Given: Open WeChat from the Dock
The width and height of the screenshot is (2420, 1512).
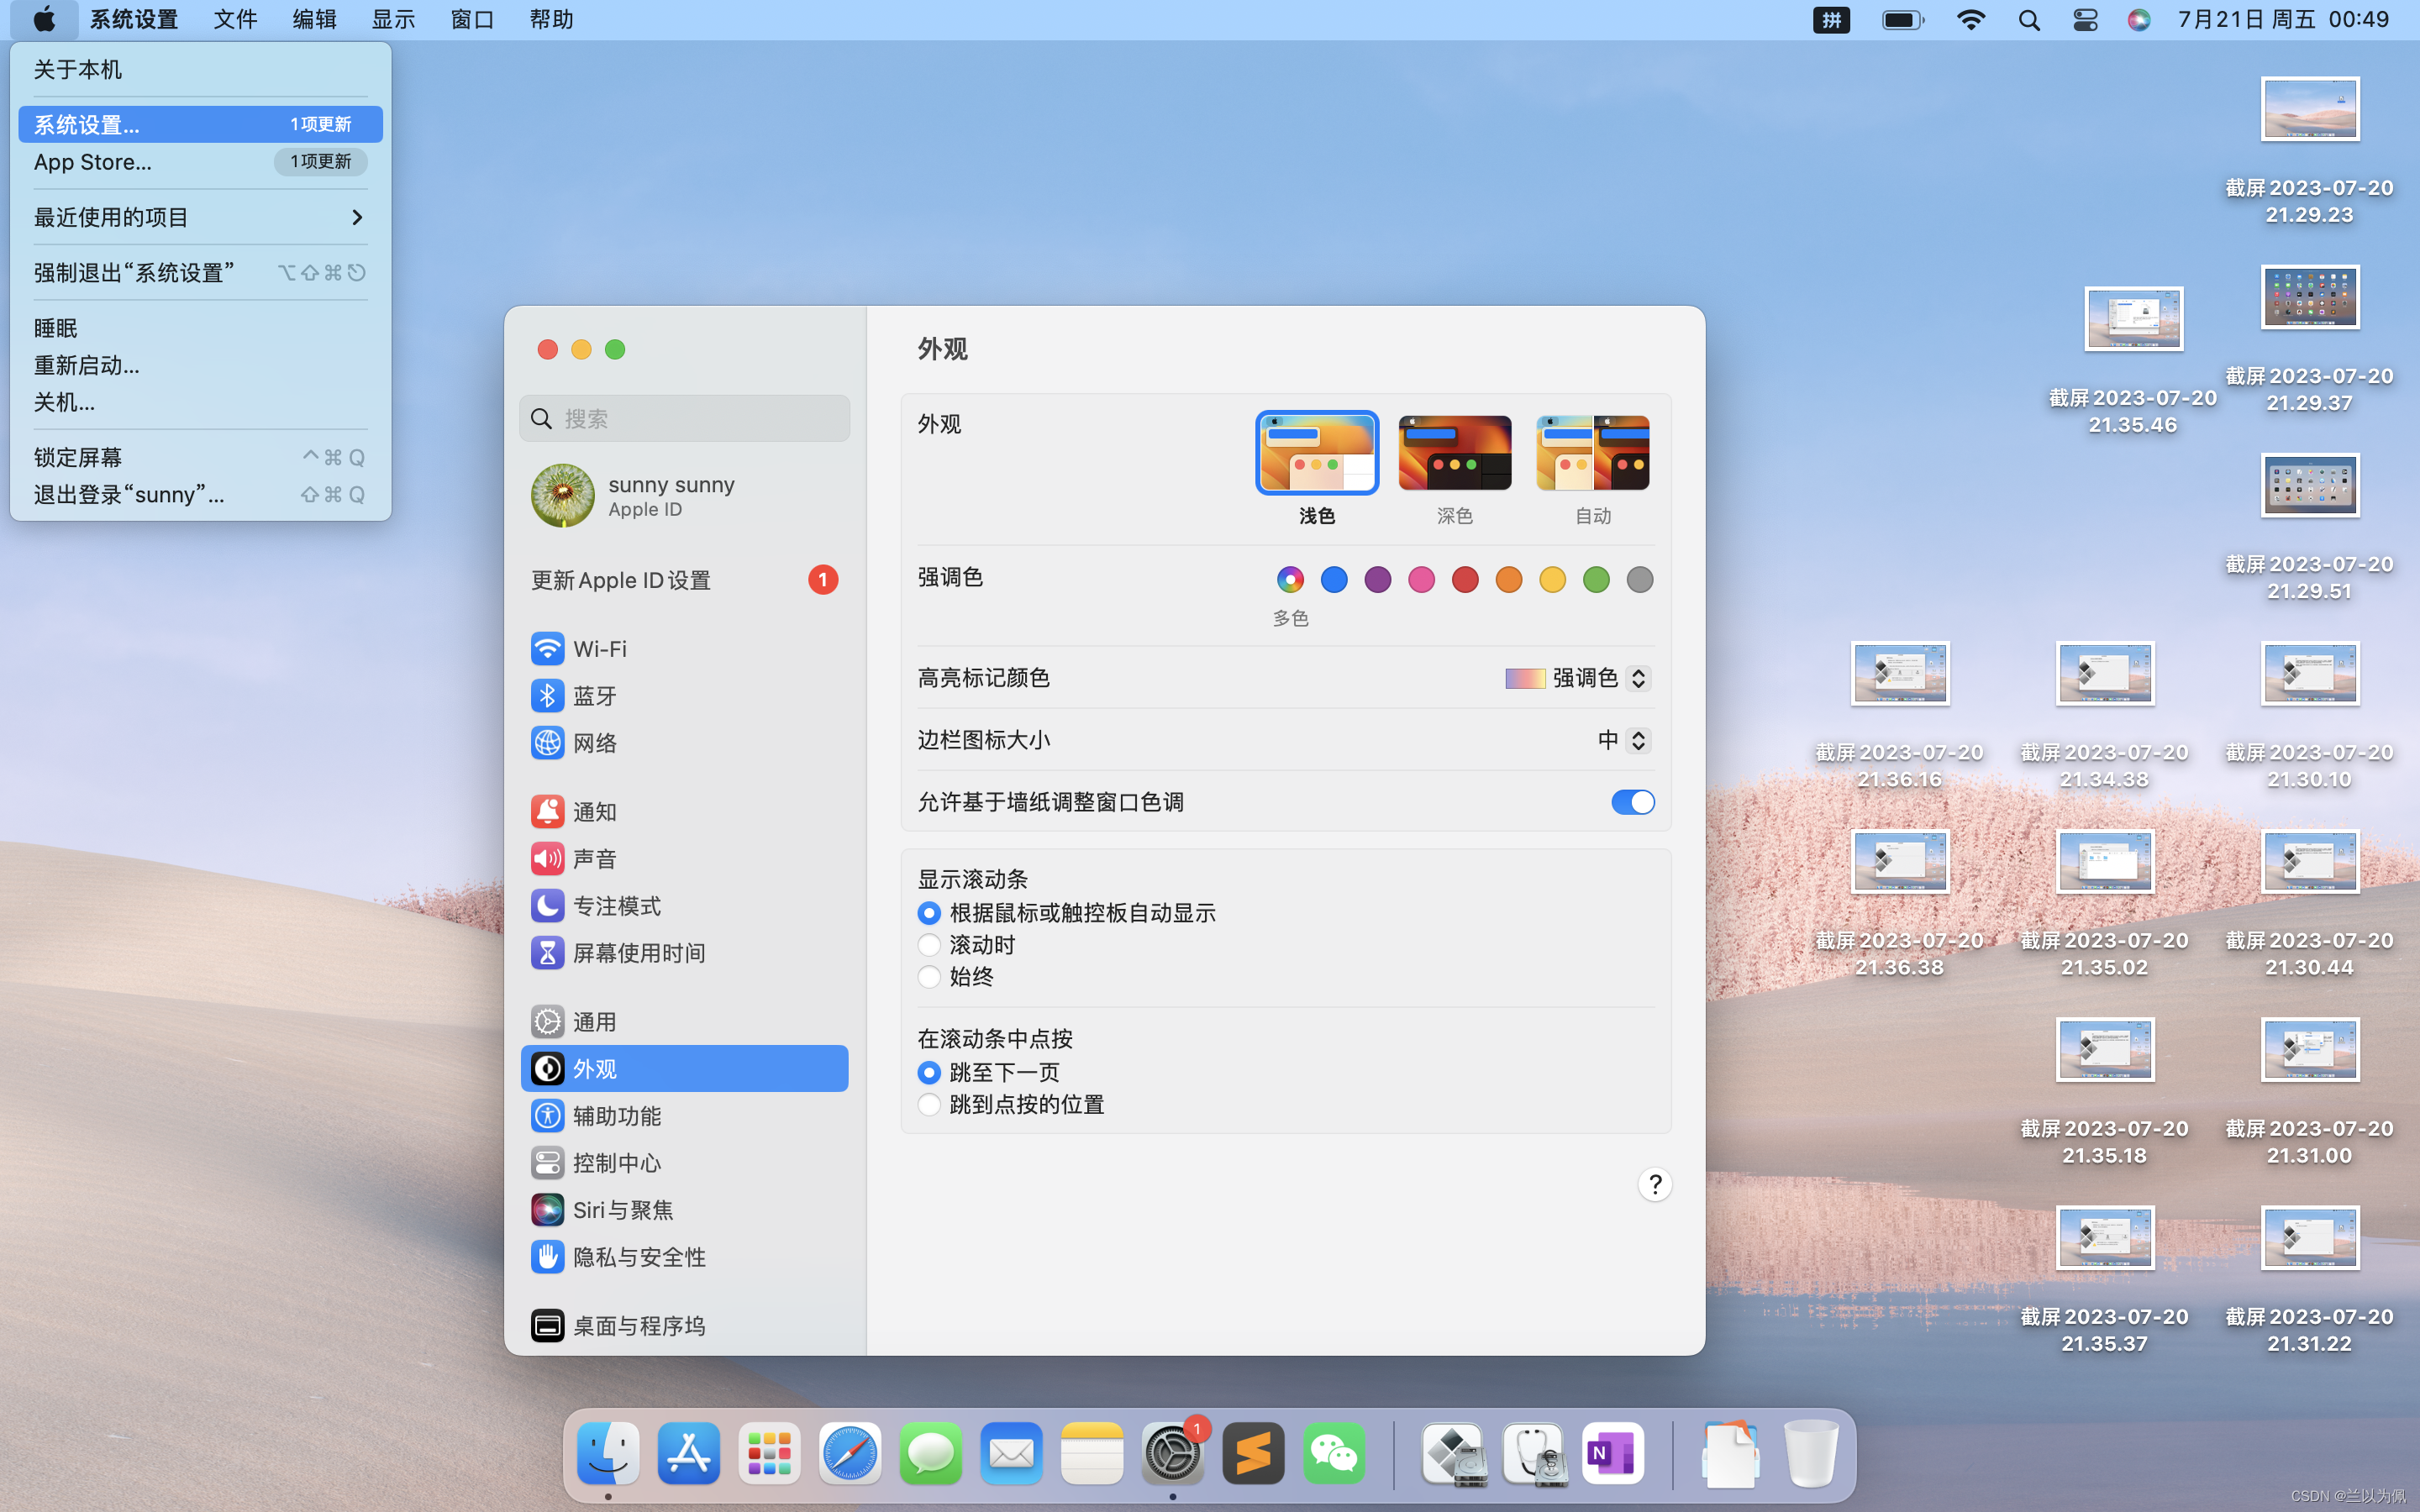Looking at the screenshot, I should click(x=1334, y=1454).
